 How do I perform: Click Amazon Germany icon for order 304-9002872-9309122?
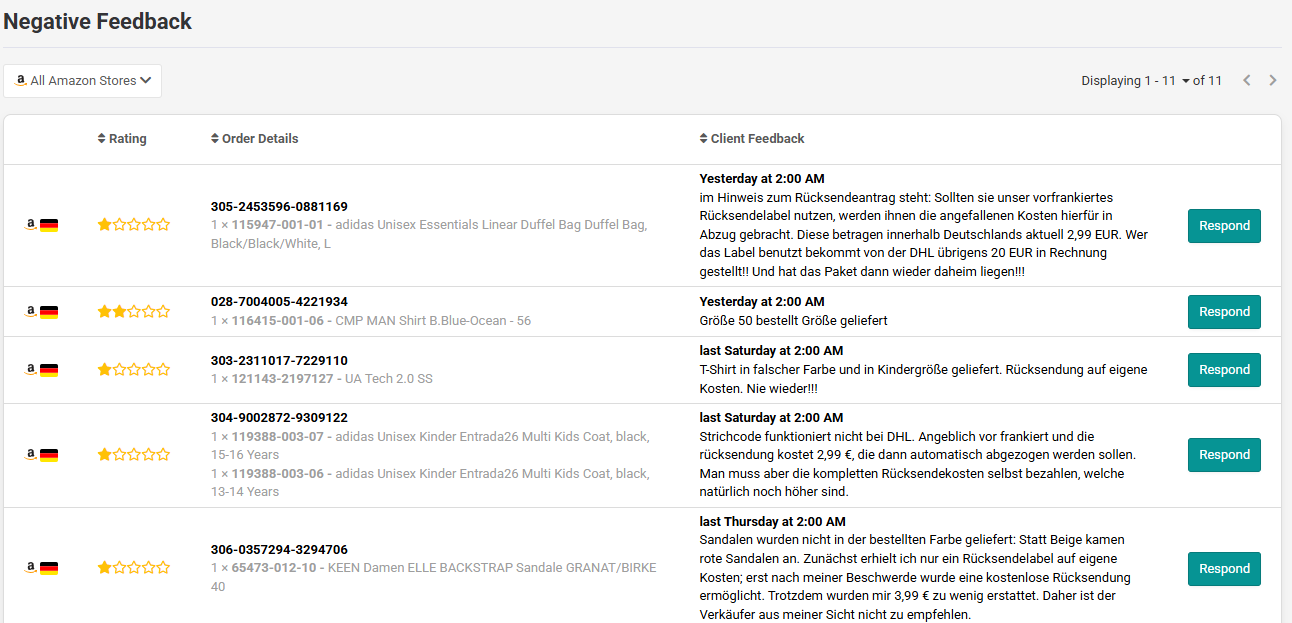pyautogui.click(x=41, y=455)
